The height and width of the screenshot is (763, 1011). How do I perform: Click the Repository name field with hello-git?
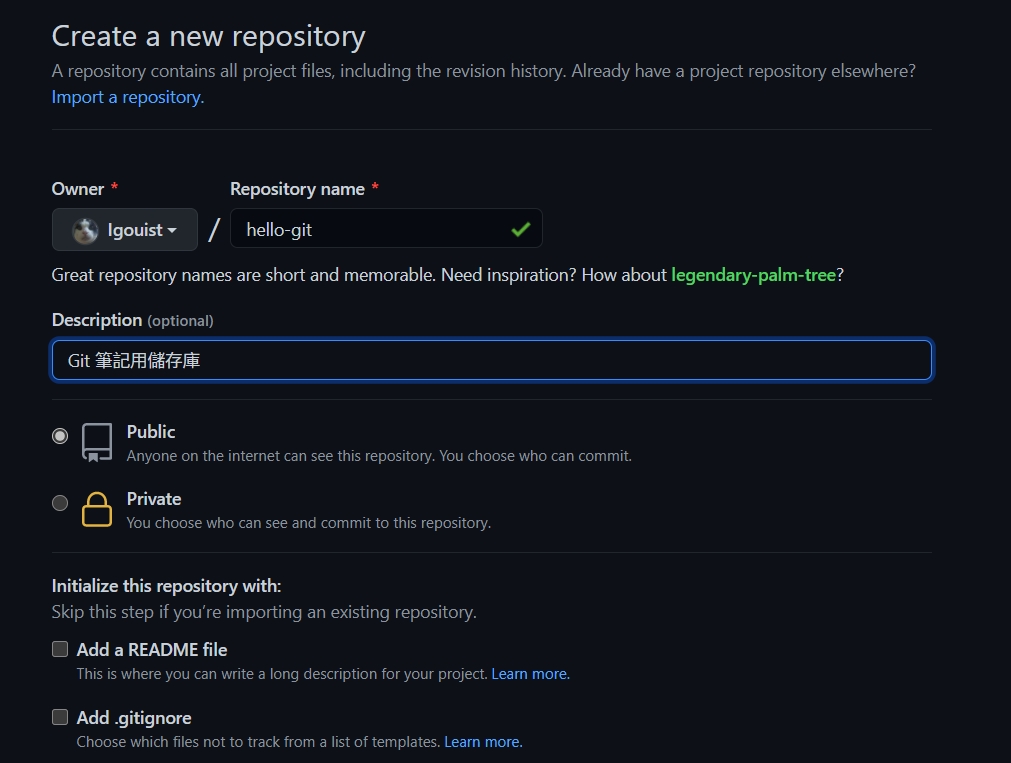[370, 229]
